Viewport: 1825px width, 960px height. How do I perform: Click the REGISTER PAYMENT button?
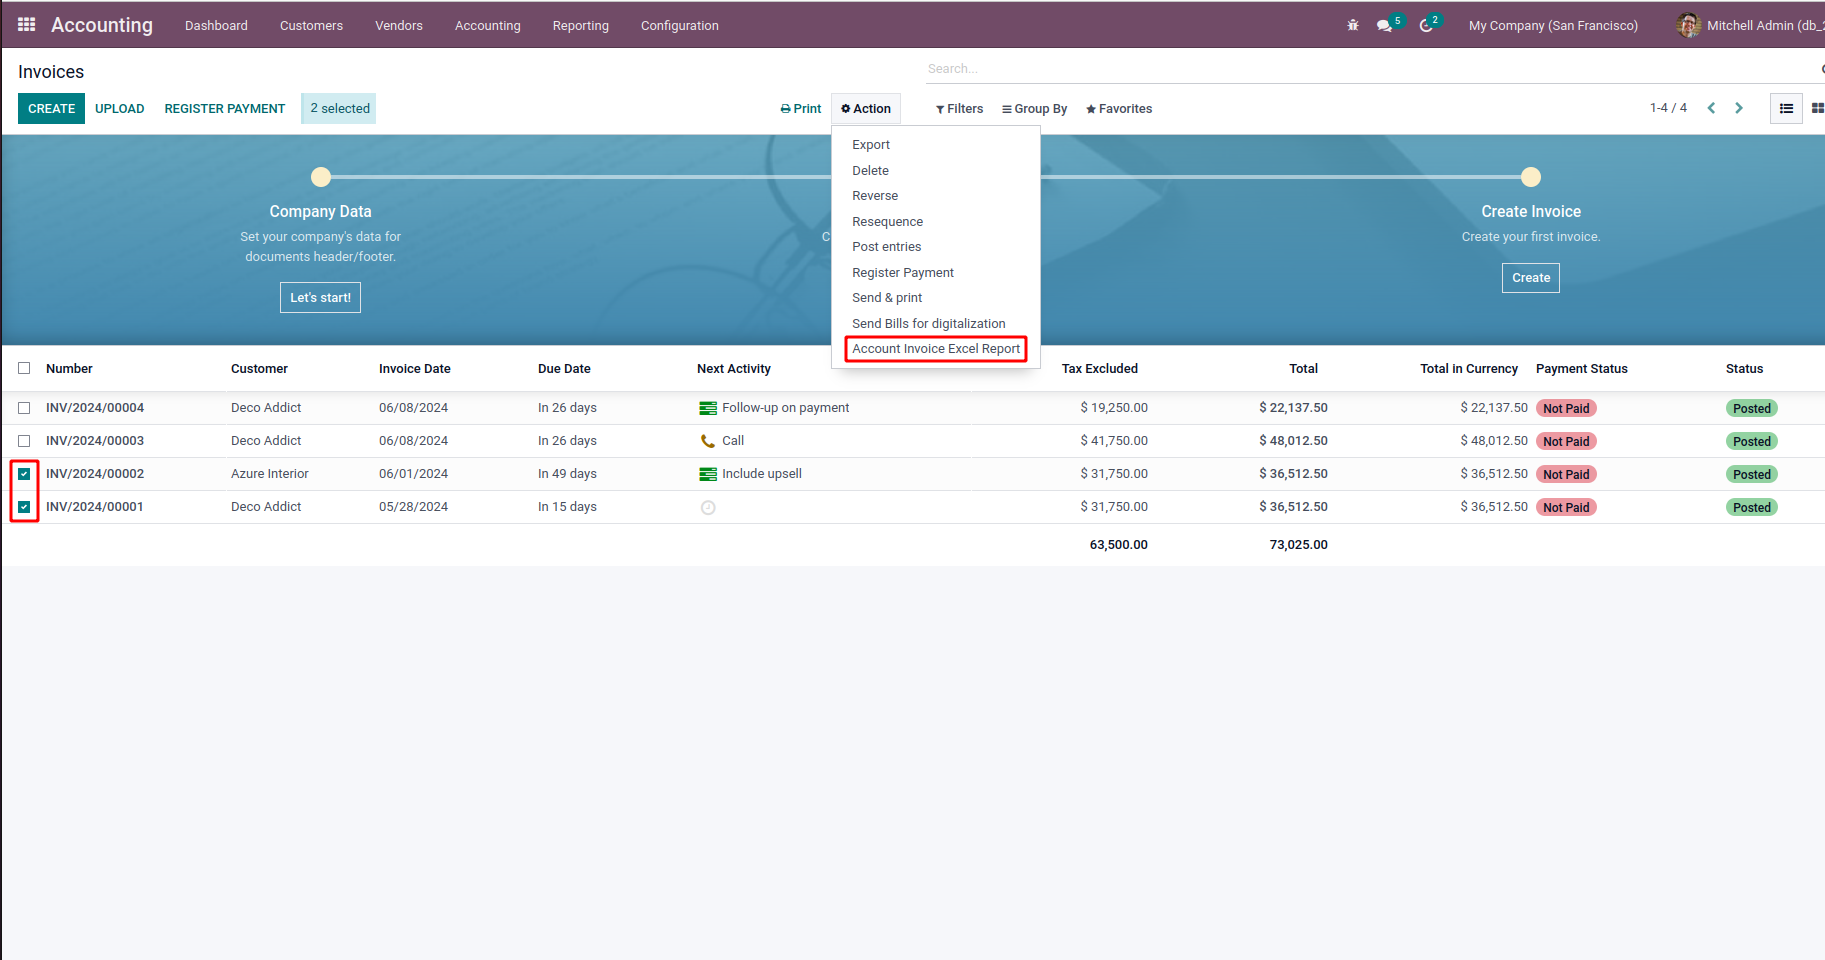click(x=225, y=109)
